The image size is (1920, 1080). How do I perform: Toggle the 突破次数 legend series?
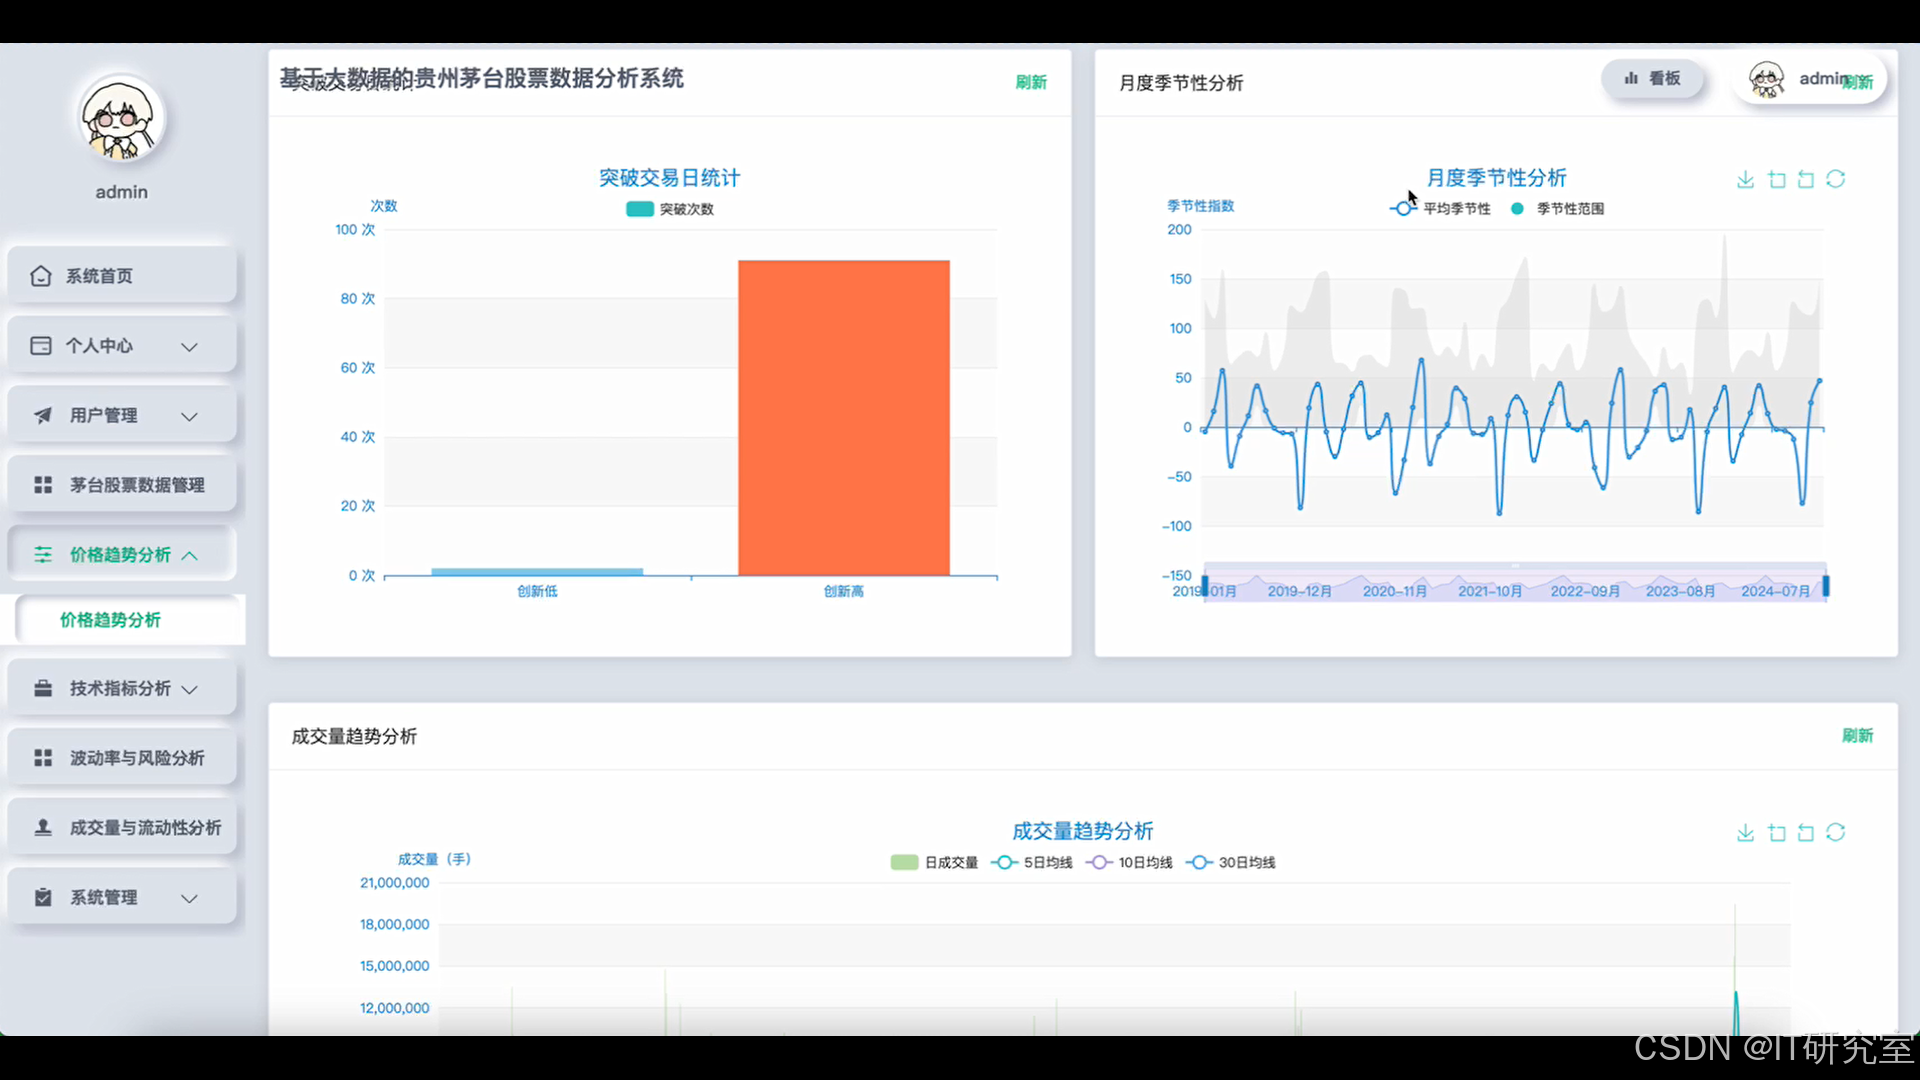(670, 209)
